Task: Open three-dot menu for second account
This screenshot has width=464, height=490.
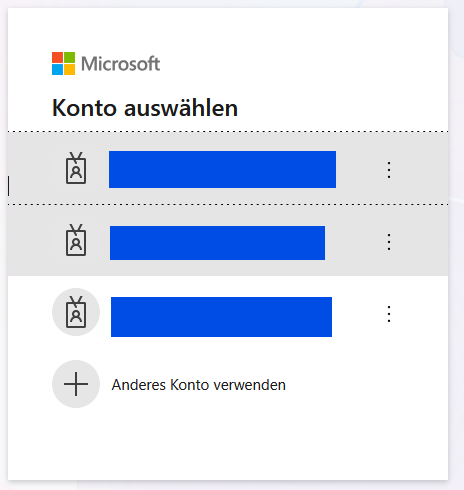Action: (389, 242)
